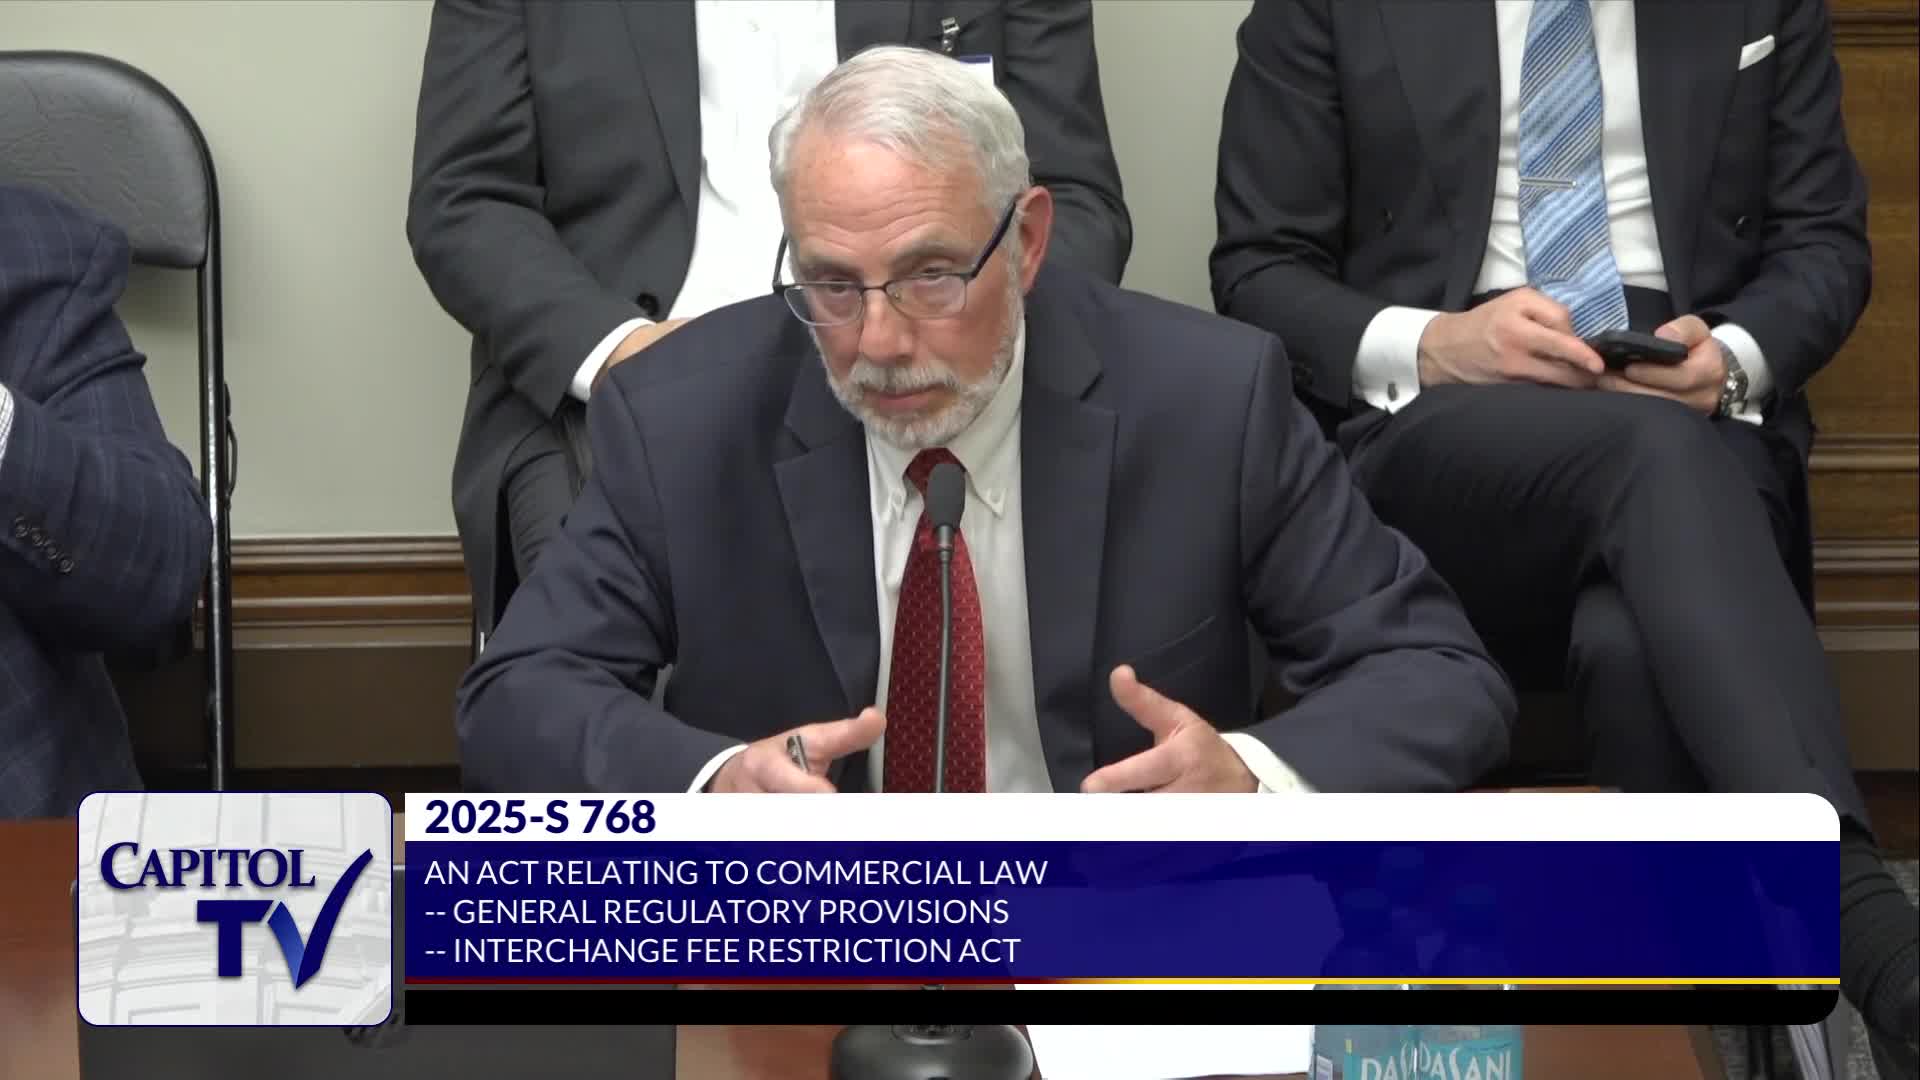This screenshot has height=1080, width=1920.
Task: Click the wristwatch on the man's wrist
Action: click(x=1732, y=386)
